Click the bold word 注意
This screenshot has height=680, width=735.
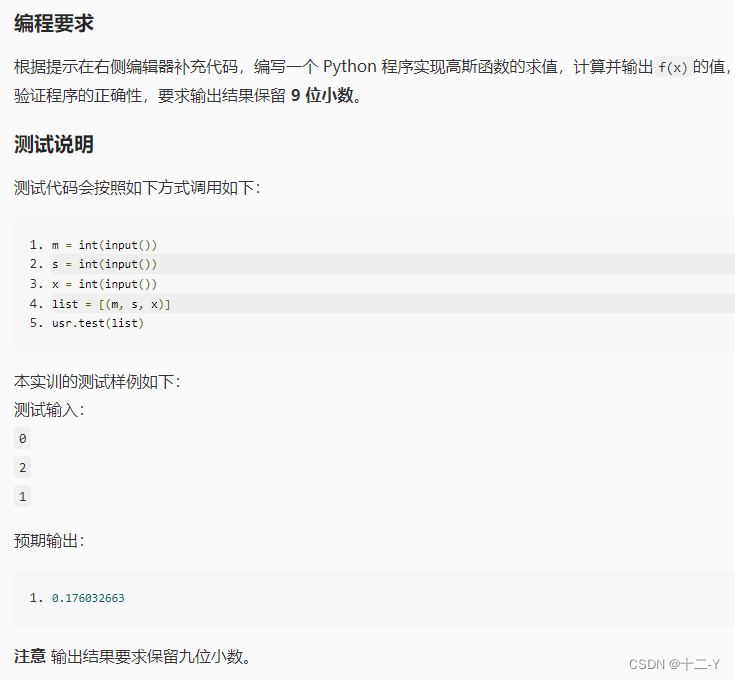(x=30, y=656)
